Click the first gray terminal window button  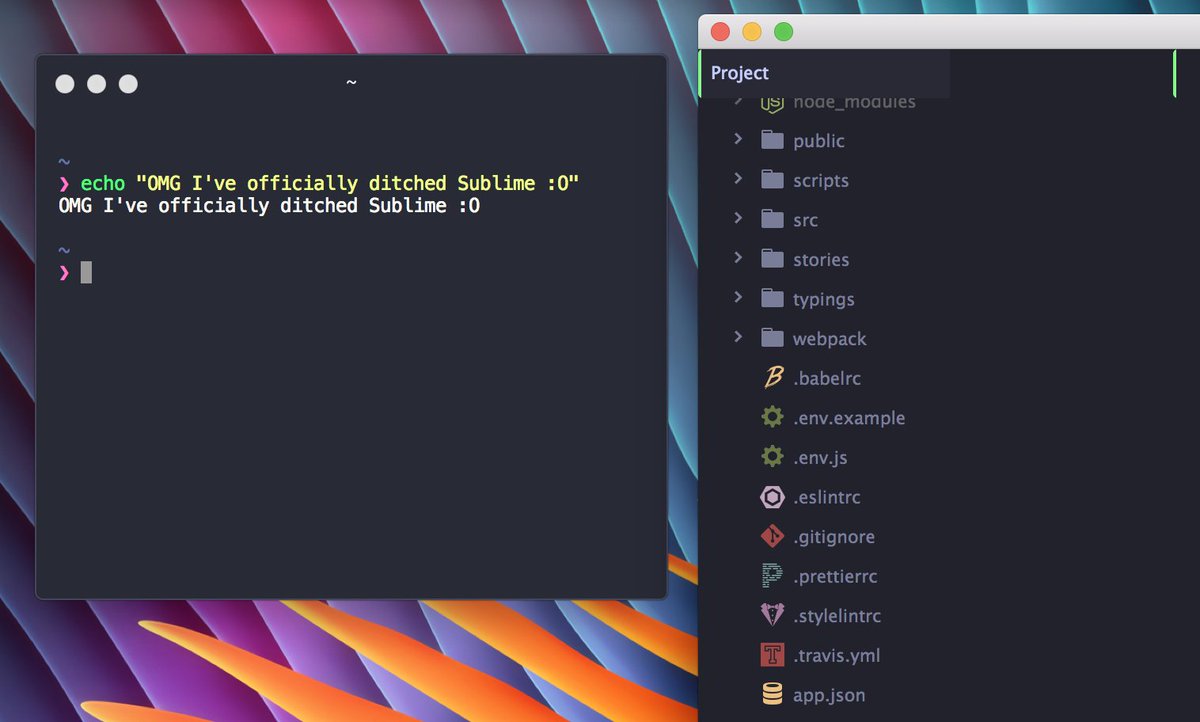click(65, 84)
